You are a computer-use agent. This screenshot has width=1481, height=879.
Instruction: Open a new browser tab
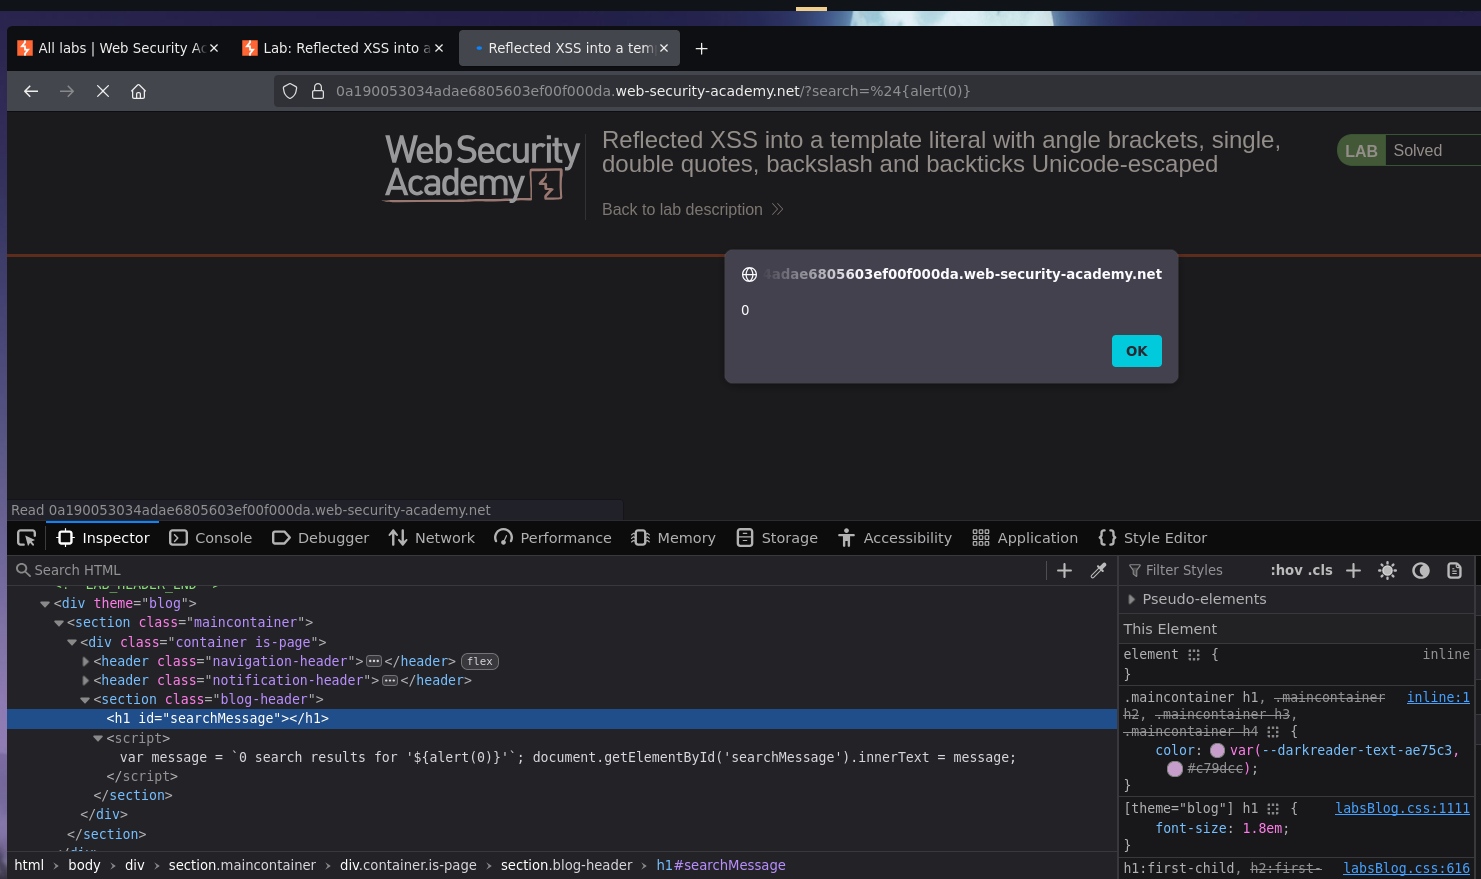coord(702,48)
